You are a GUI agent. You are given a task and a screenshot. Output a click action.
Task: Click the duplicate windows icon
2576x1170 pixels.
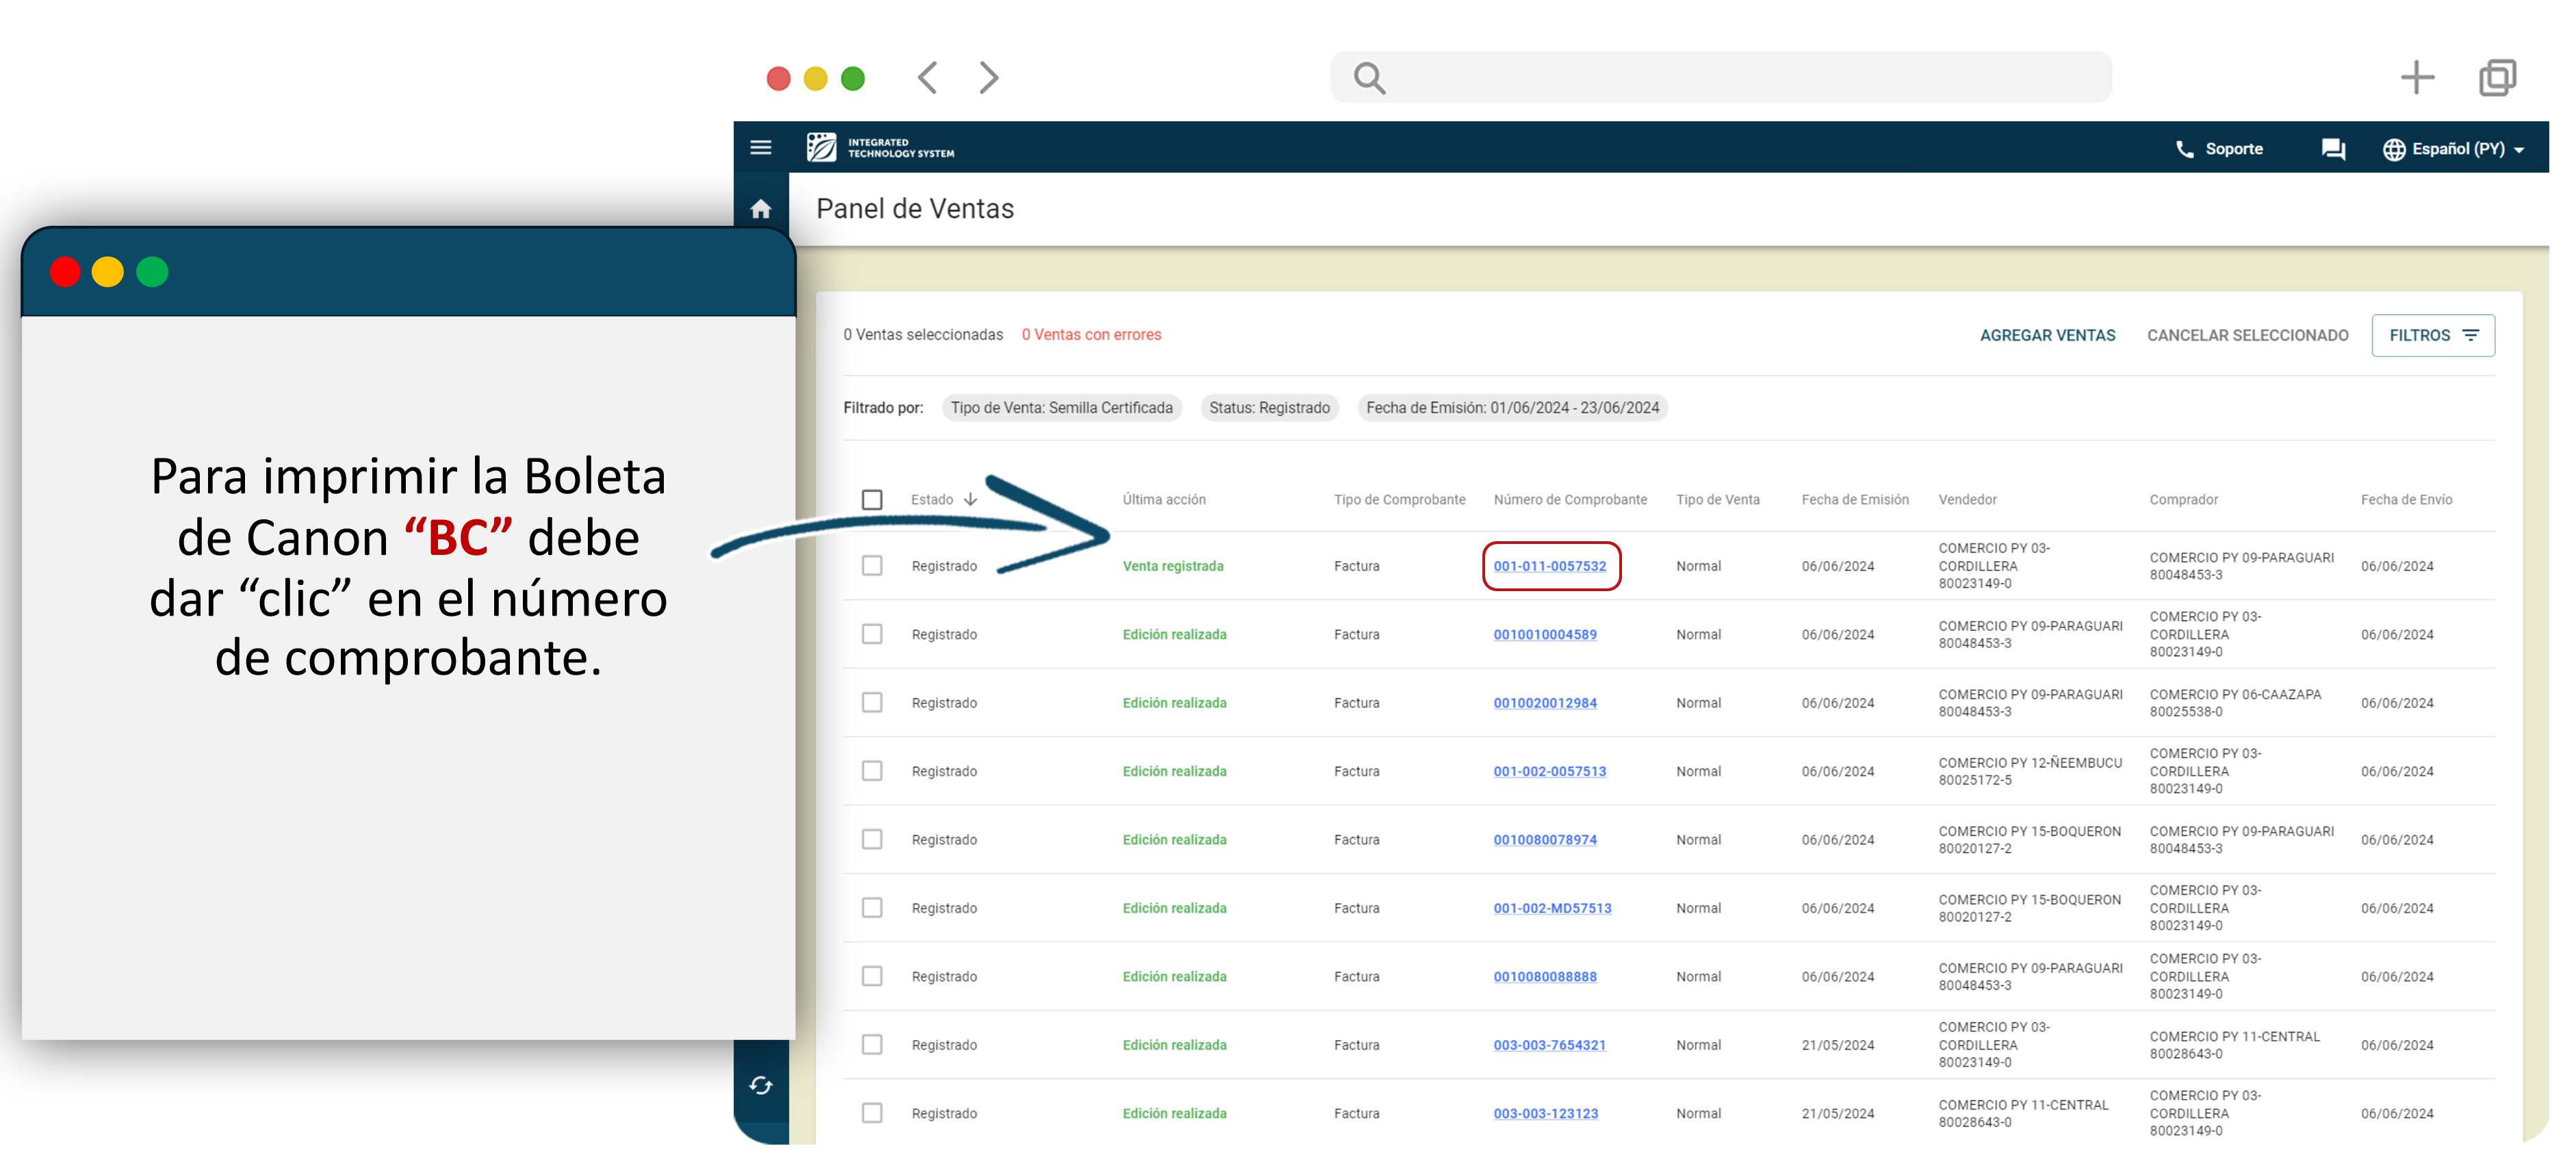tap(2497, 77)
